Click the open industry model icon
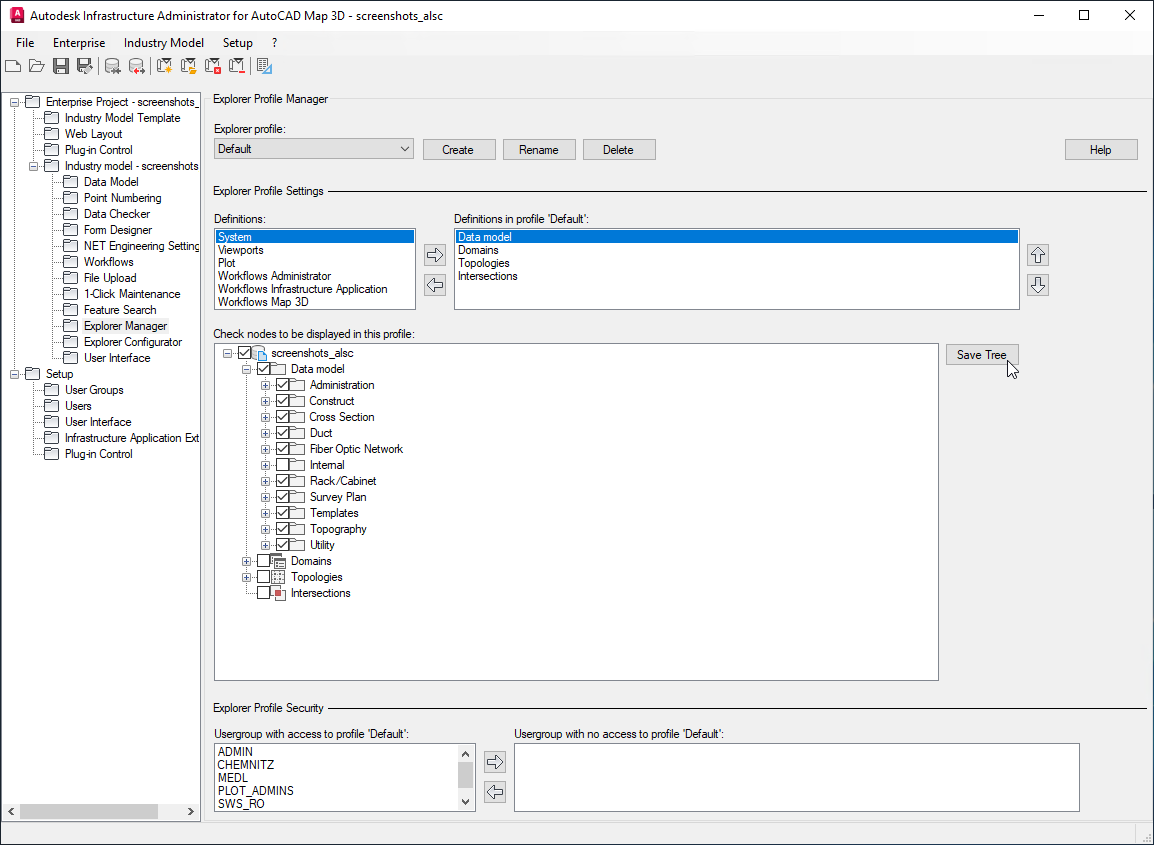1154x845 pixels. point(189,66)
